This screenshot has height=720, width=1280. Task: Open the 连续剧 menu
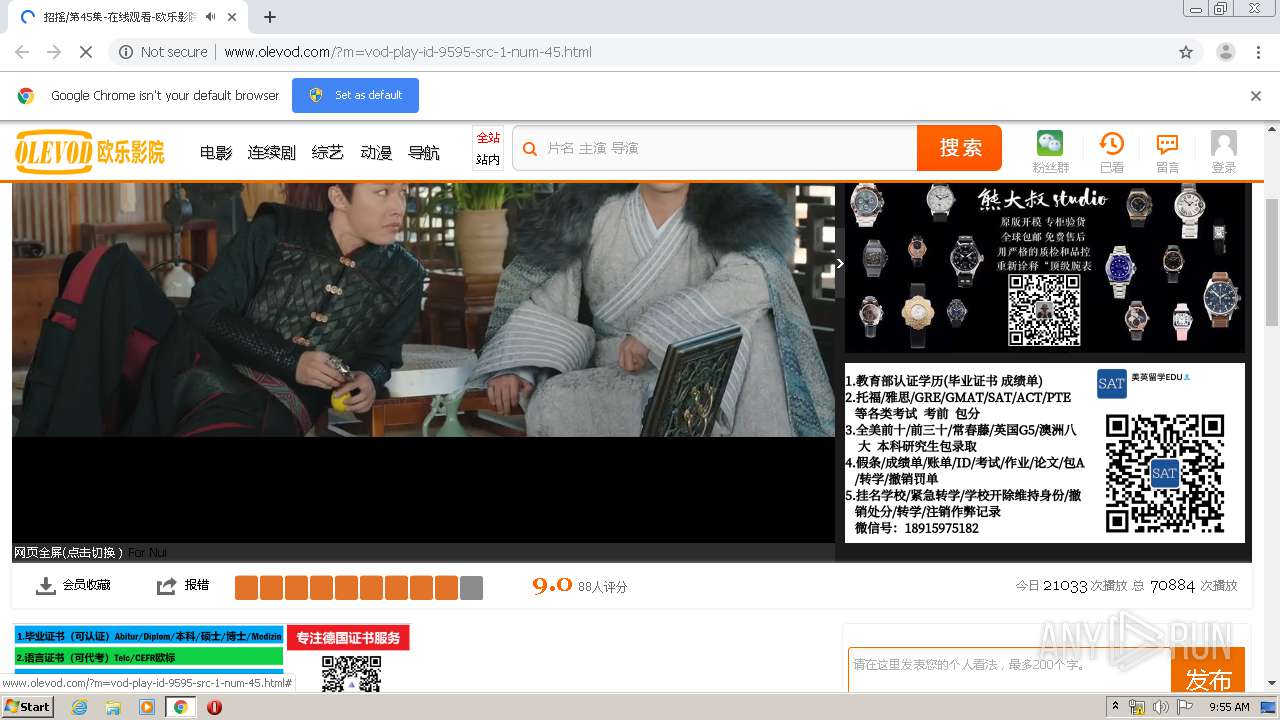point(272,152)
